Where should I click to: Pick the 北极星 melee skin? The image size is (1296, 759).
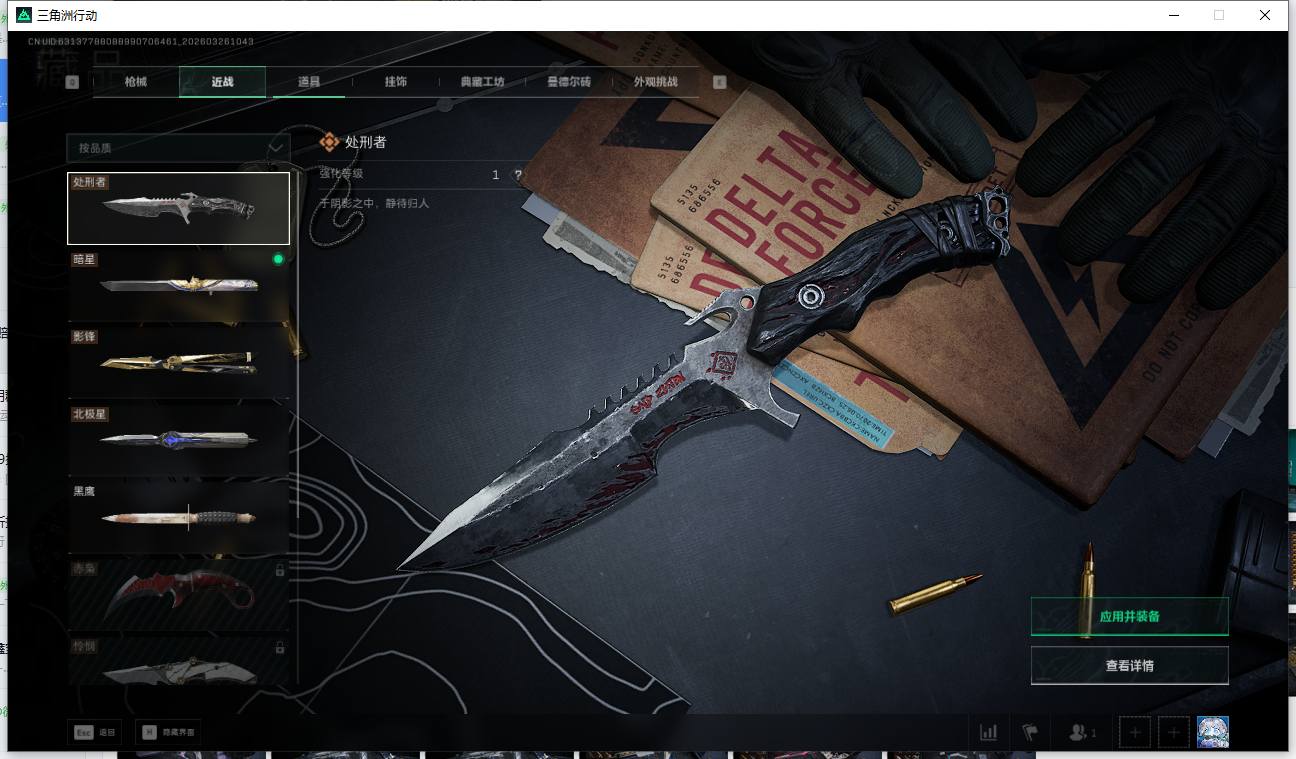(178, 439)
